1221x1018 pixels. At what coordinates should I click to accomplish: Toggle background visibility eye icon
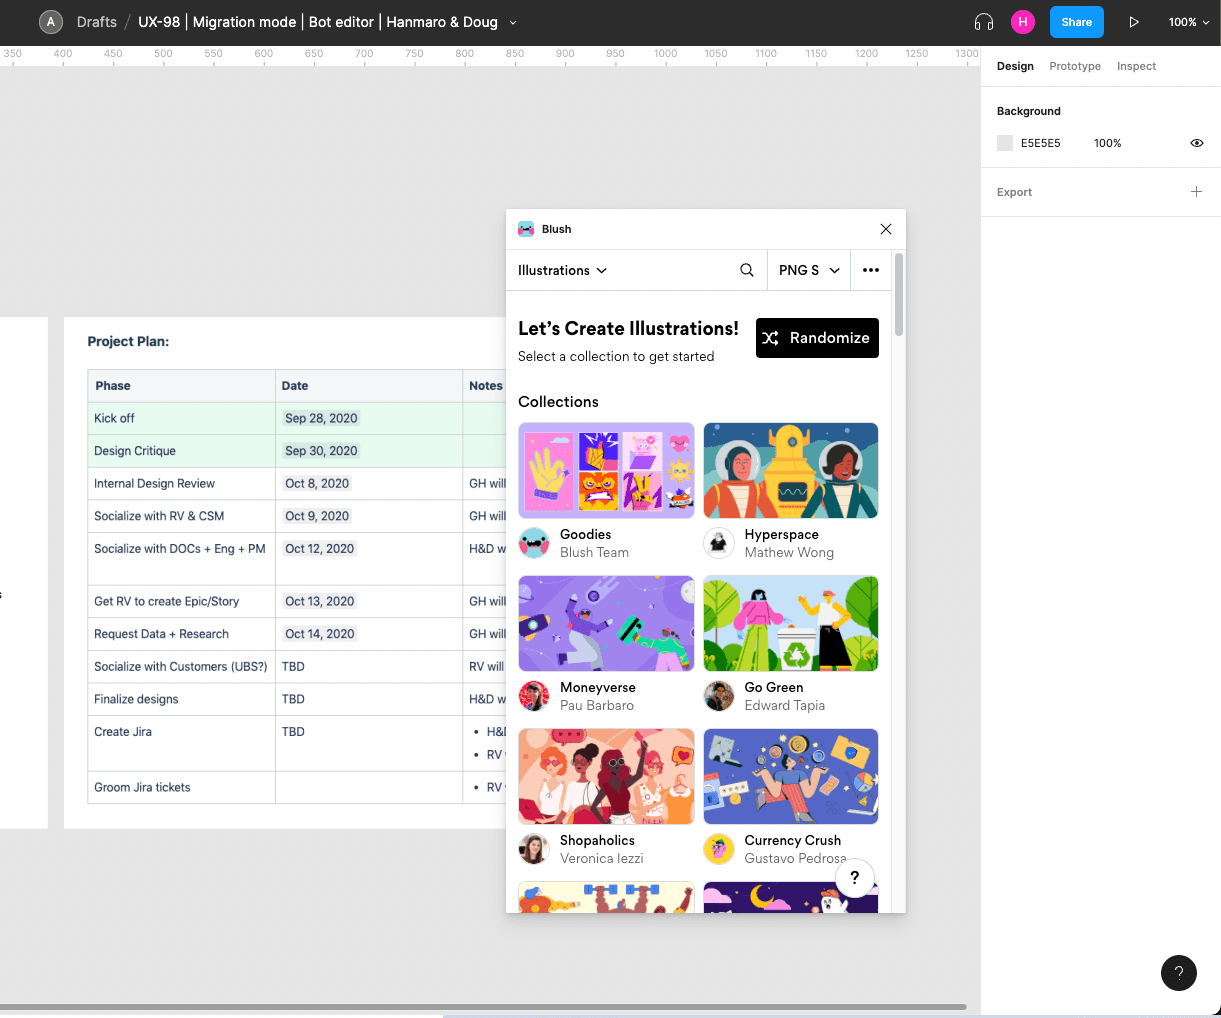click(x=1196, y=143)
